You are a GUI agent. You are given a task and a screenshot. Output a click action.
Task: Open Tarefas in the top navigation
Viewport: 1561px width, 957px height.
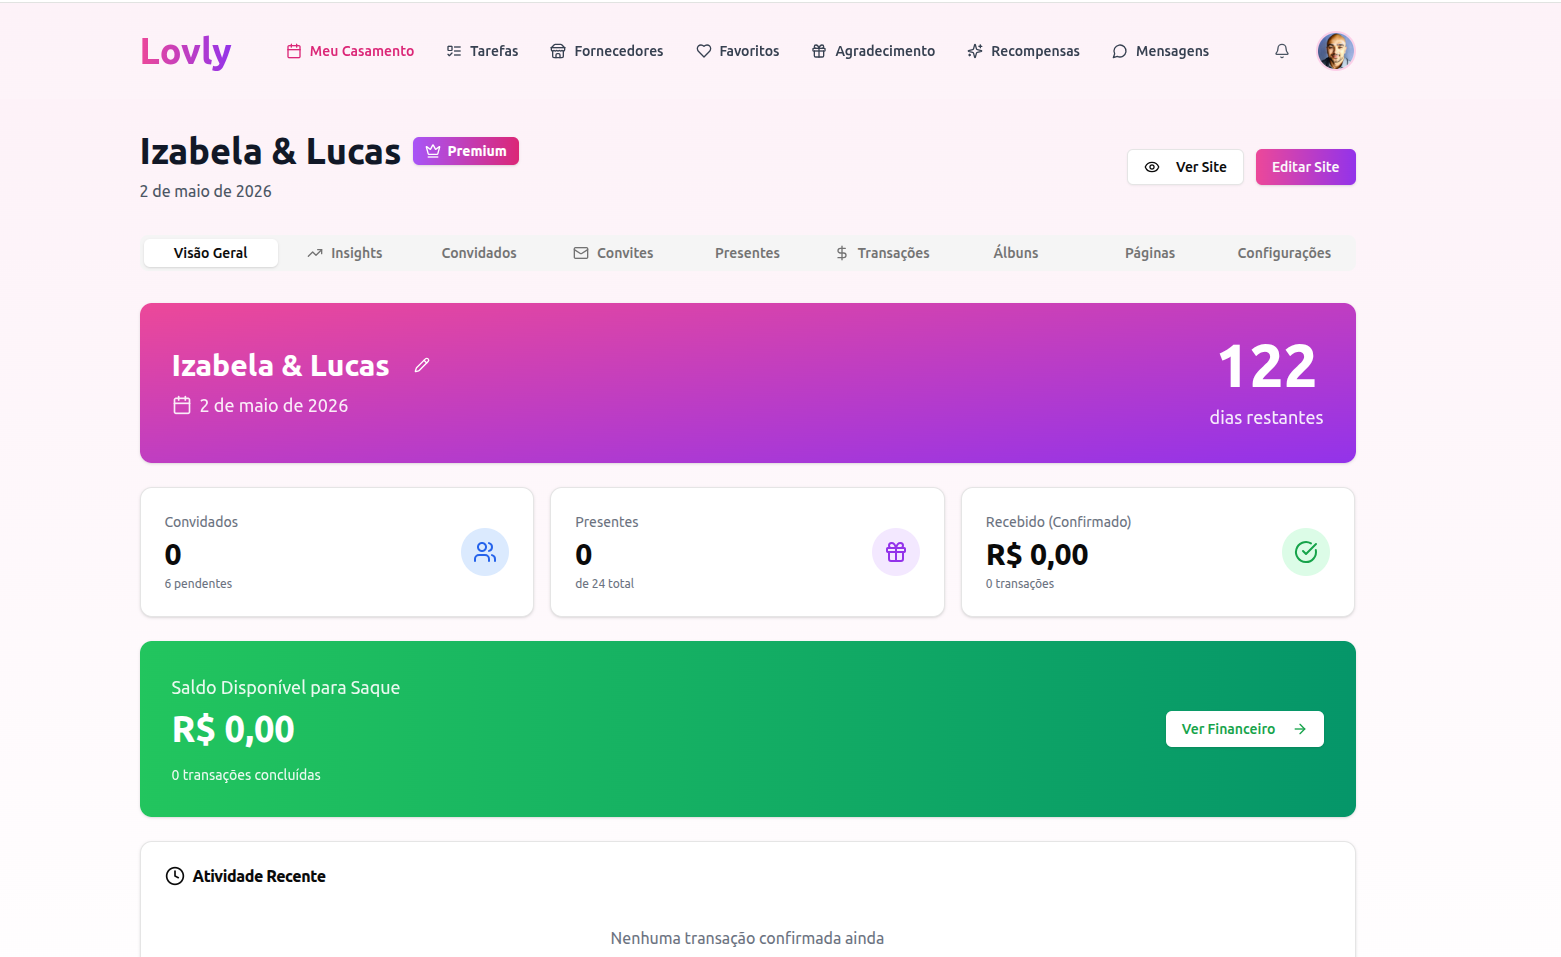tap(482, 51)
